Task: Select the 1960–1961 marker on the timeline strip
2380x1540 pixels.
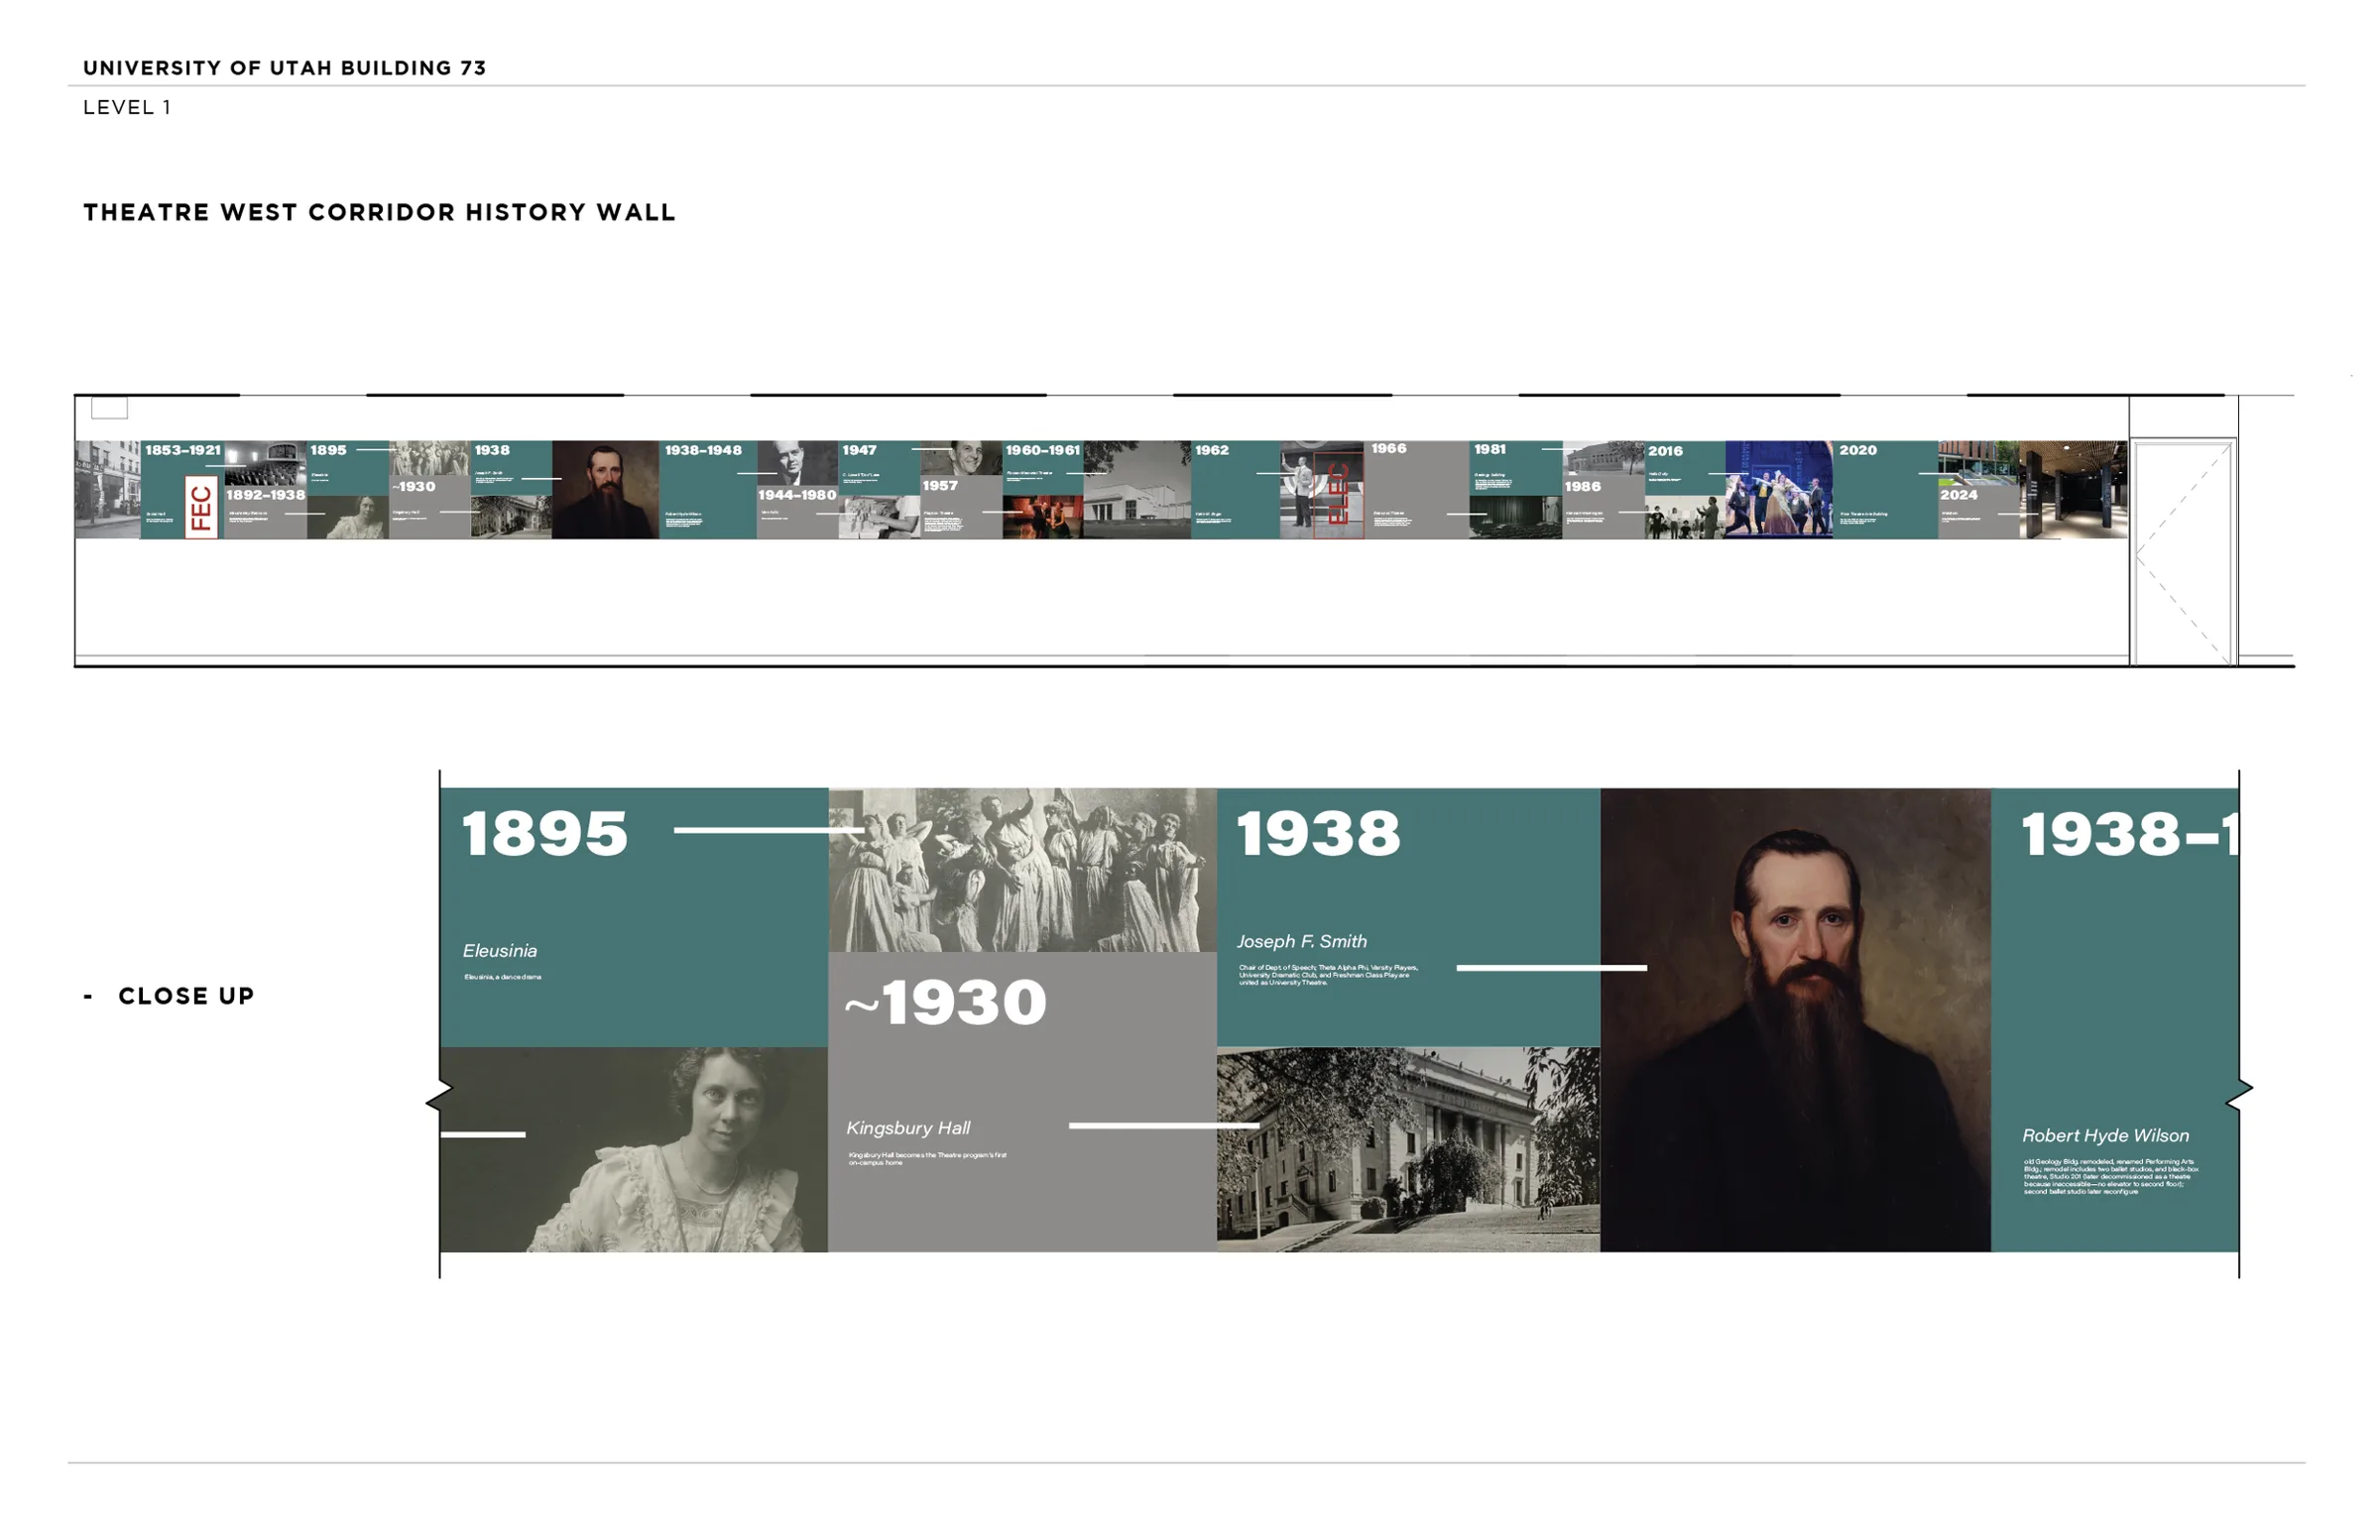Action: point(1043,450)
